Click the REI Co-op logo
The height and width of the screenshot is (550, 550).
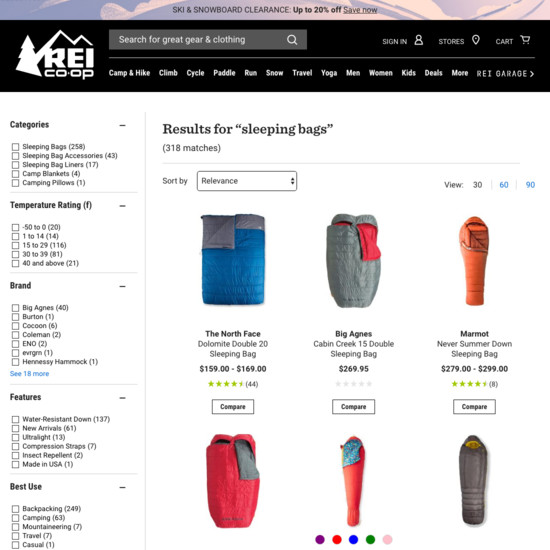pyautogui.click(x=55, y=54)
